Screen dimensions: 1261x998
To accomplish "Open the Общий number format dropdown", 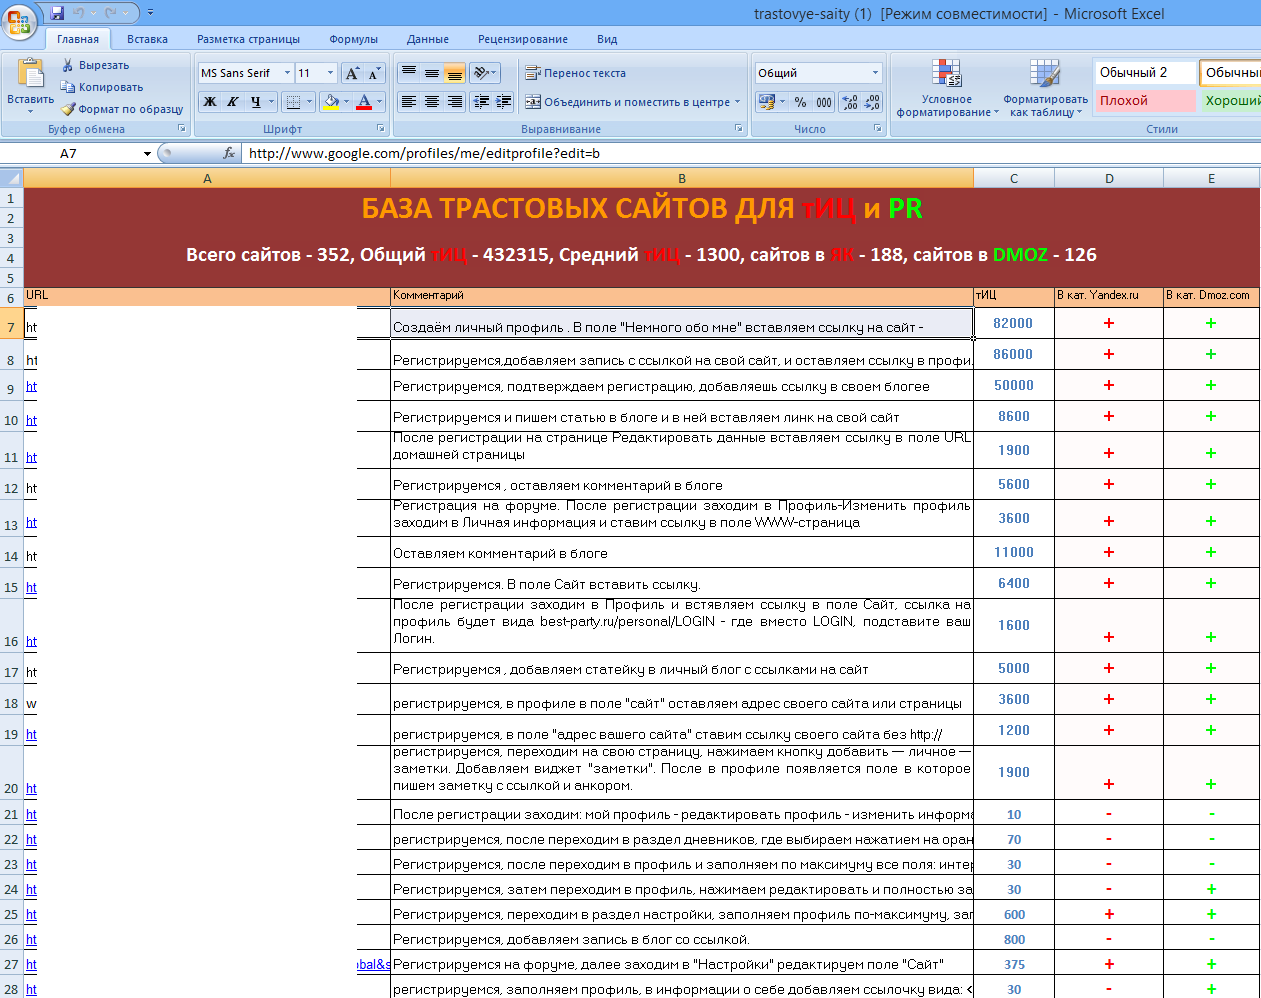I will coord(875,73).
